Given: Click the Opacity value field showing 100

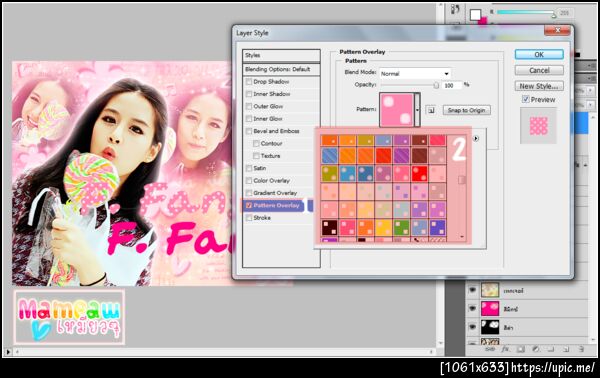Looking at the screenshot, I should point(452,85).
